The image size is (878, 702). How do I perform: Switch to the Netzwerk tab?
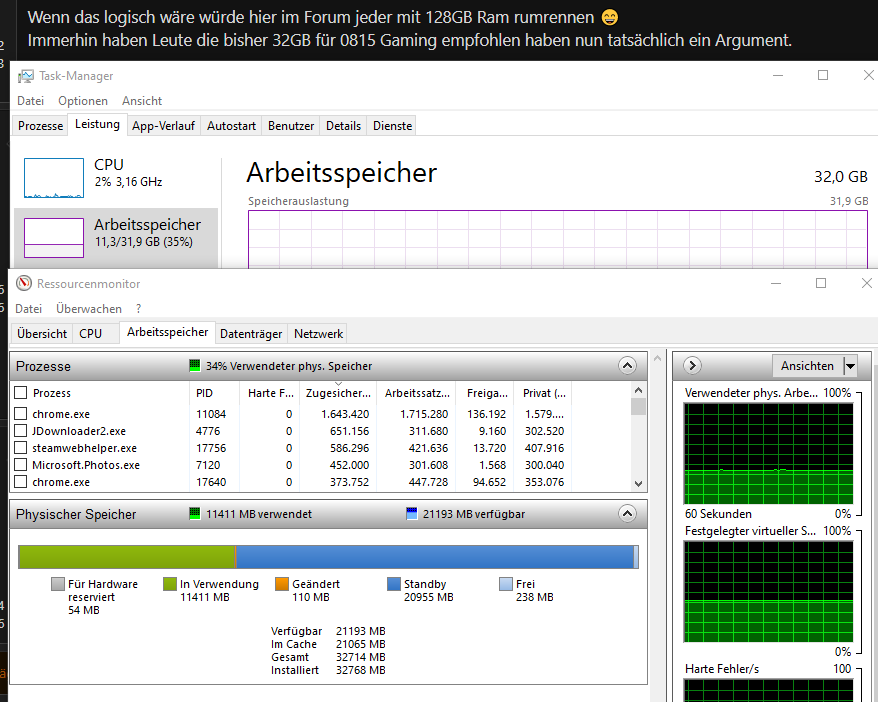point(319,334)
